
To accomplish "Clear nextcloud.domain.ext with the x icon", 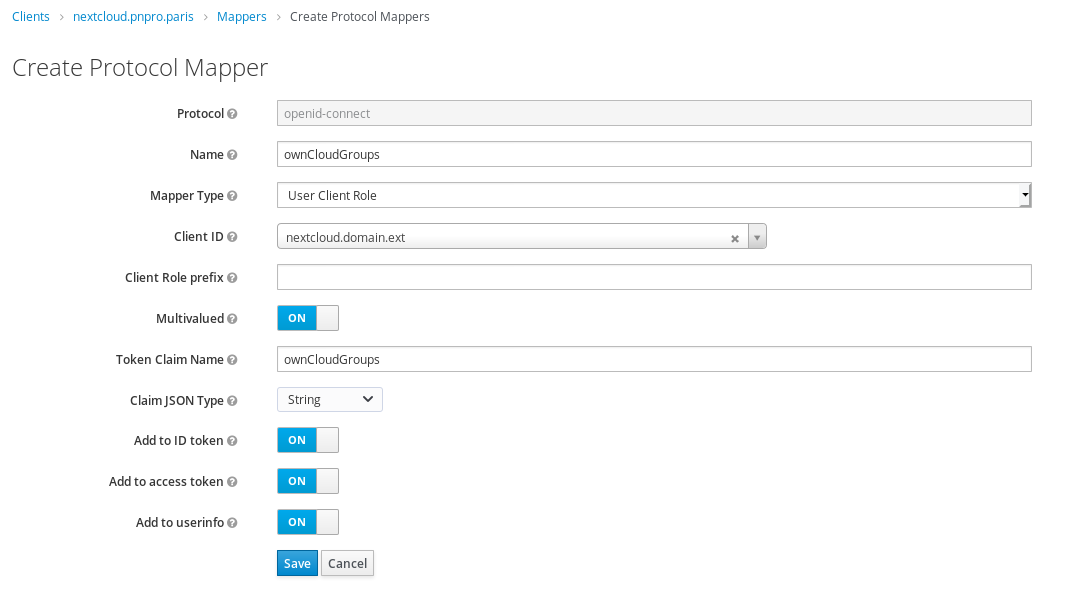I will coord(735,237).
